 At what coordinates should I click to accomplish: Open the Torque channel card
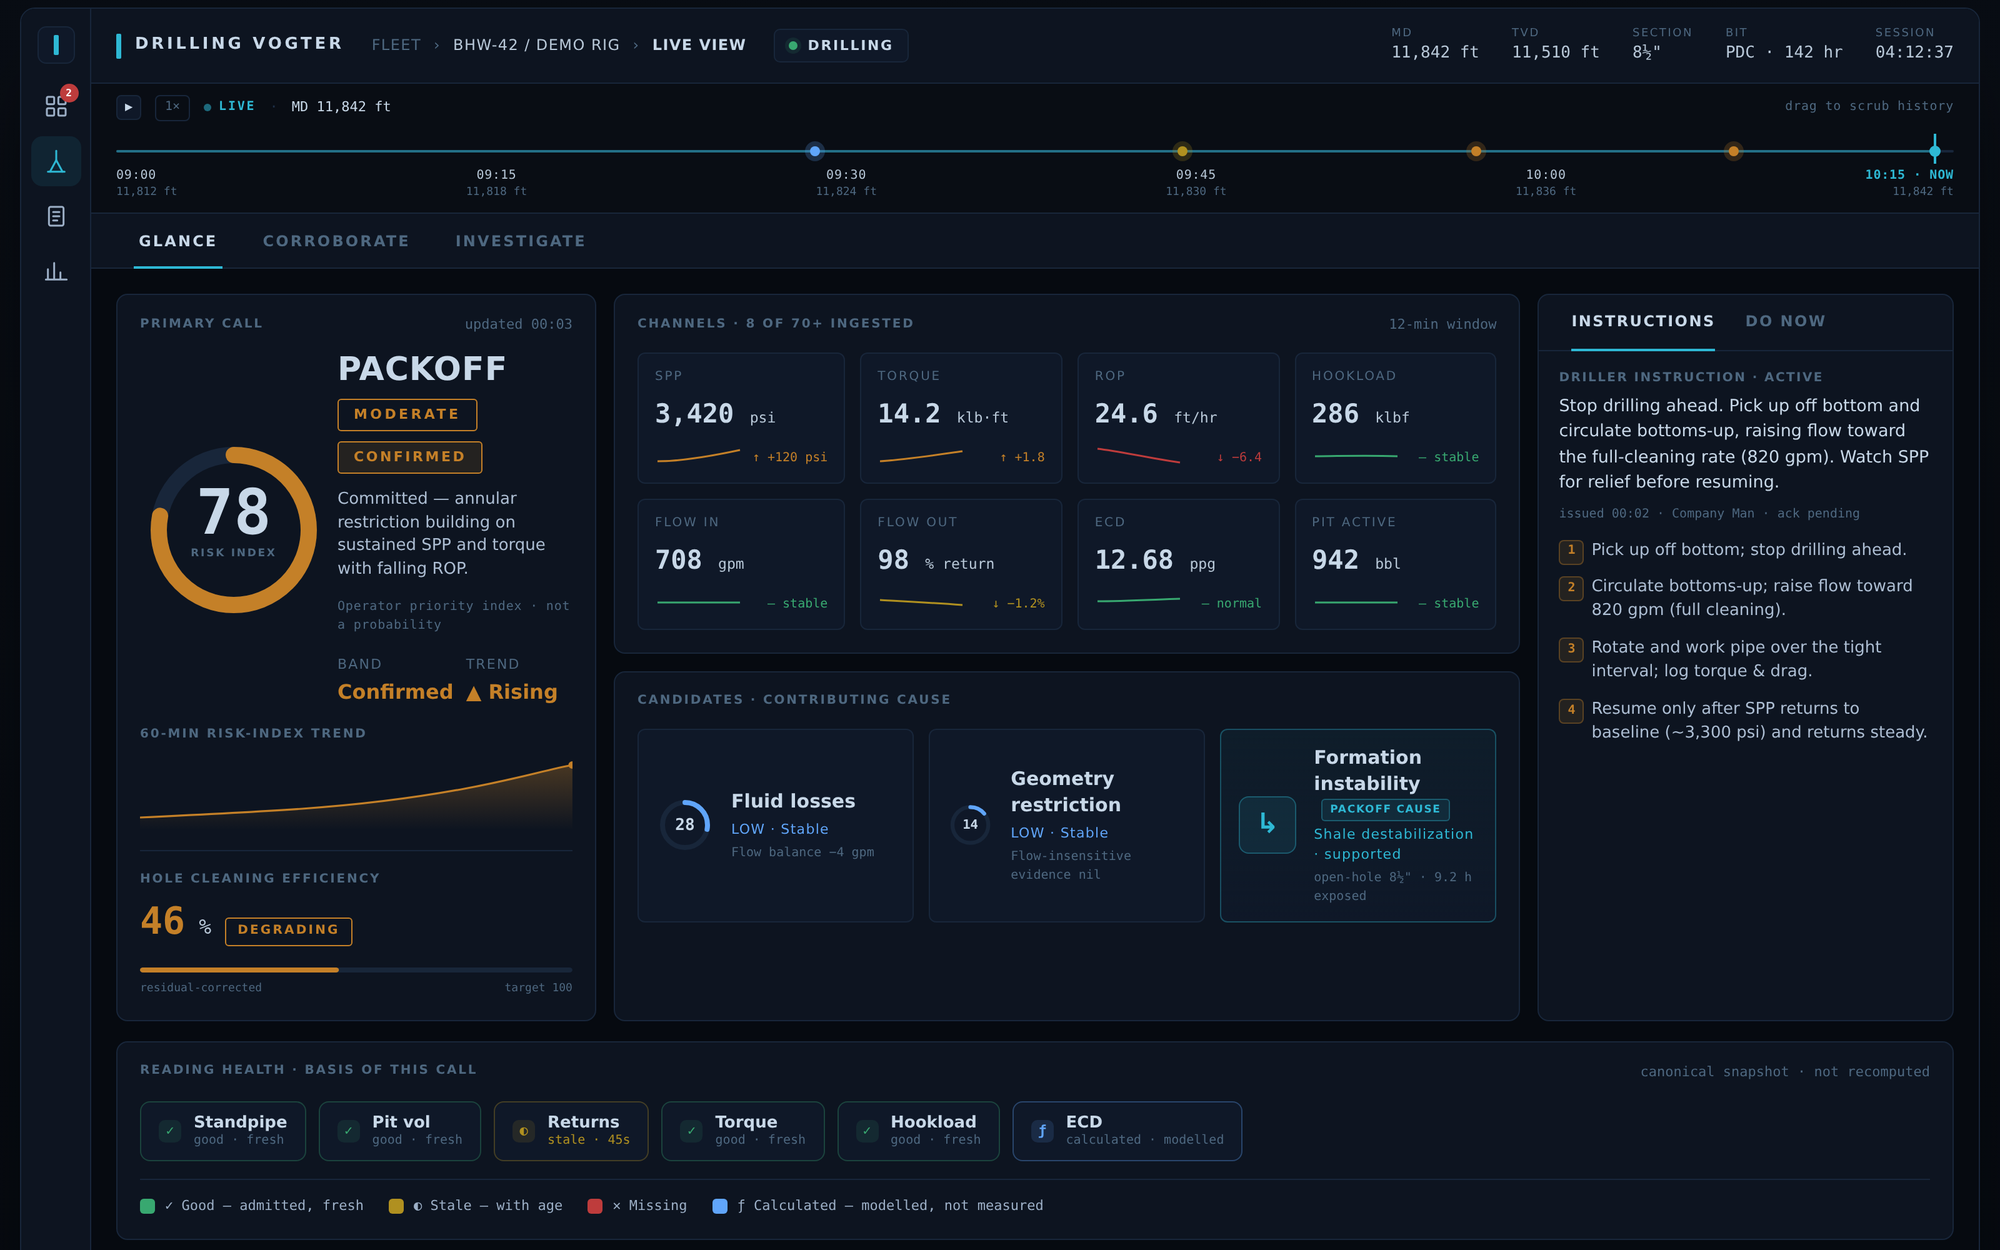coord(961,418)
